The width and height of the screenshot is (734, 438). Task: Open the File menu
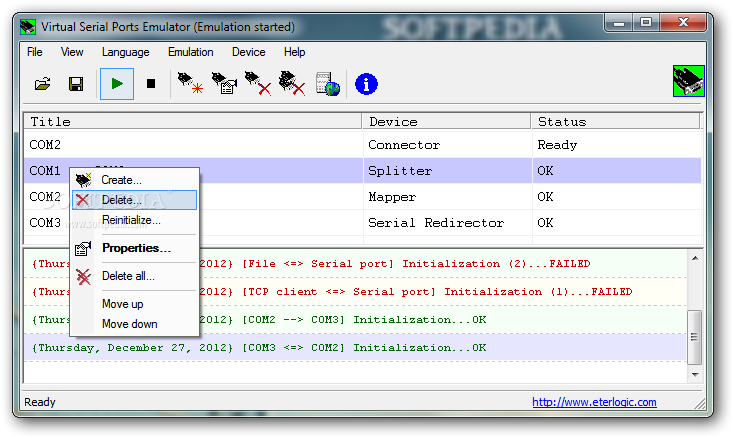[35, 52]
